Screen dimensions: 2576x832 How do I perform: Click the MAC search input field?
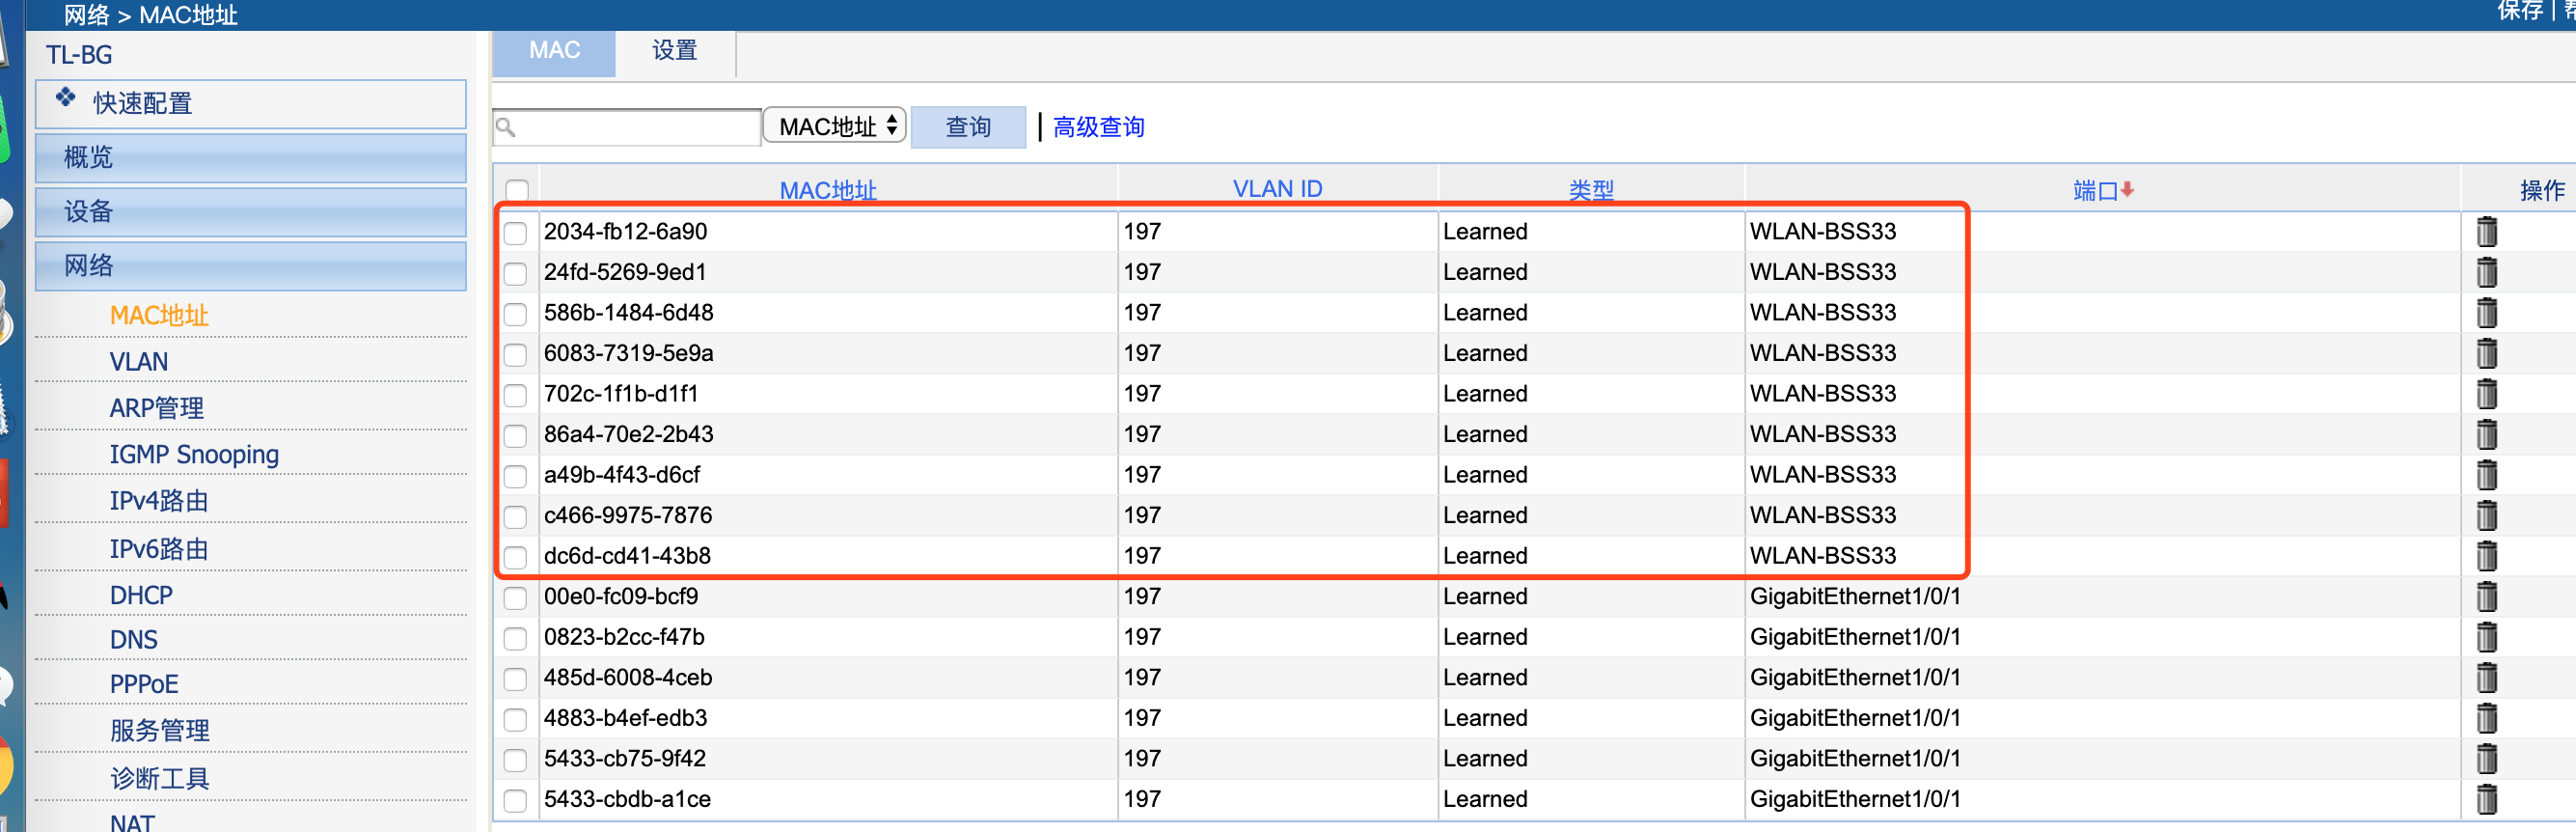[627, 127]
